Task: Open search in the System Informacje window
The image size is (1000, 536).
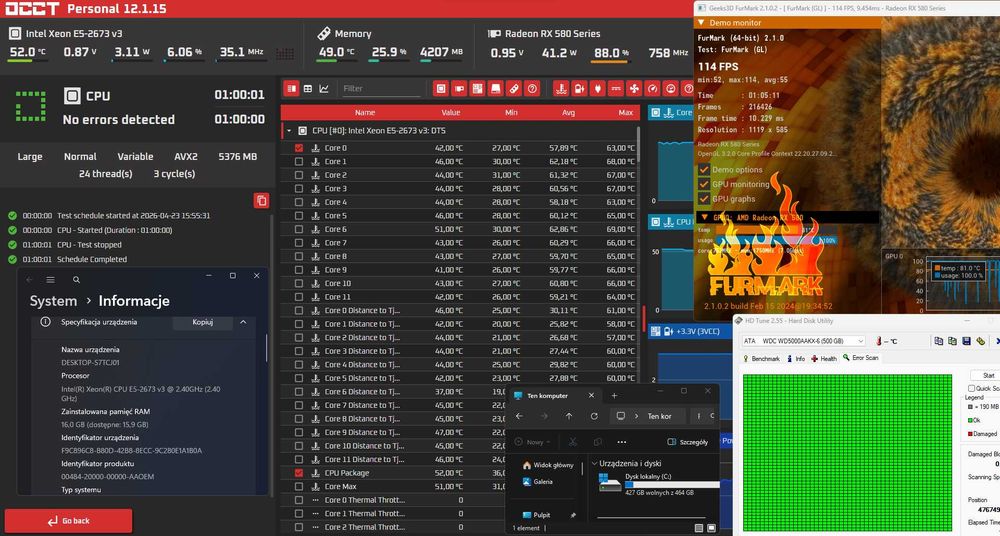Action: [77, 279]
